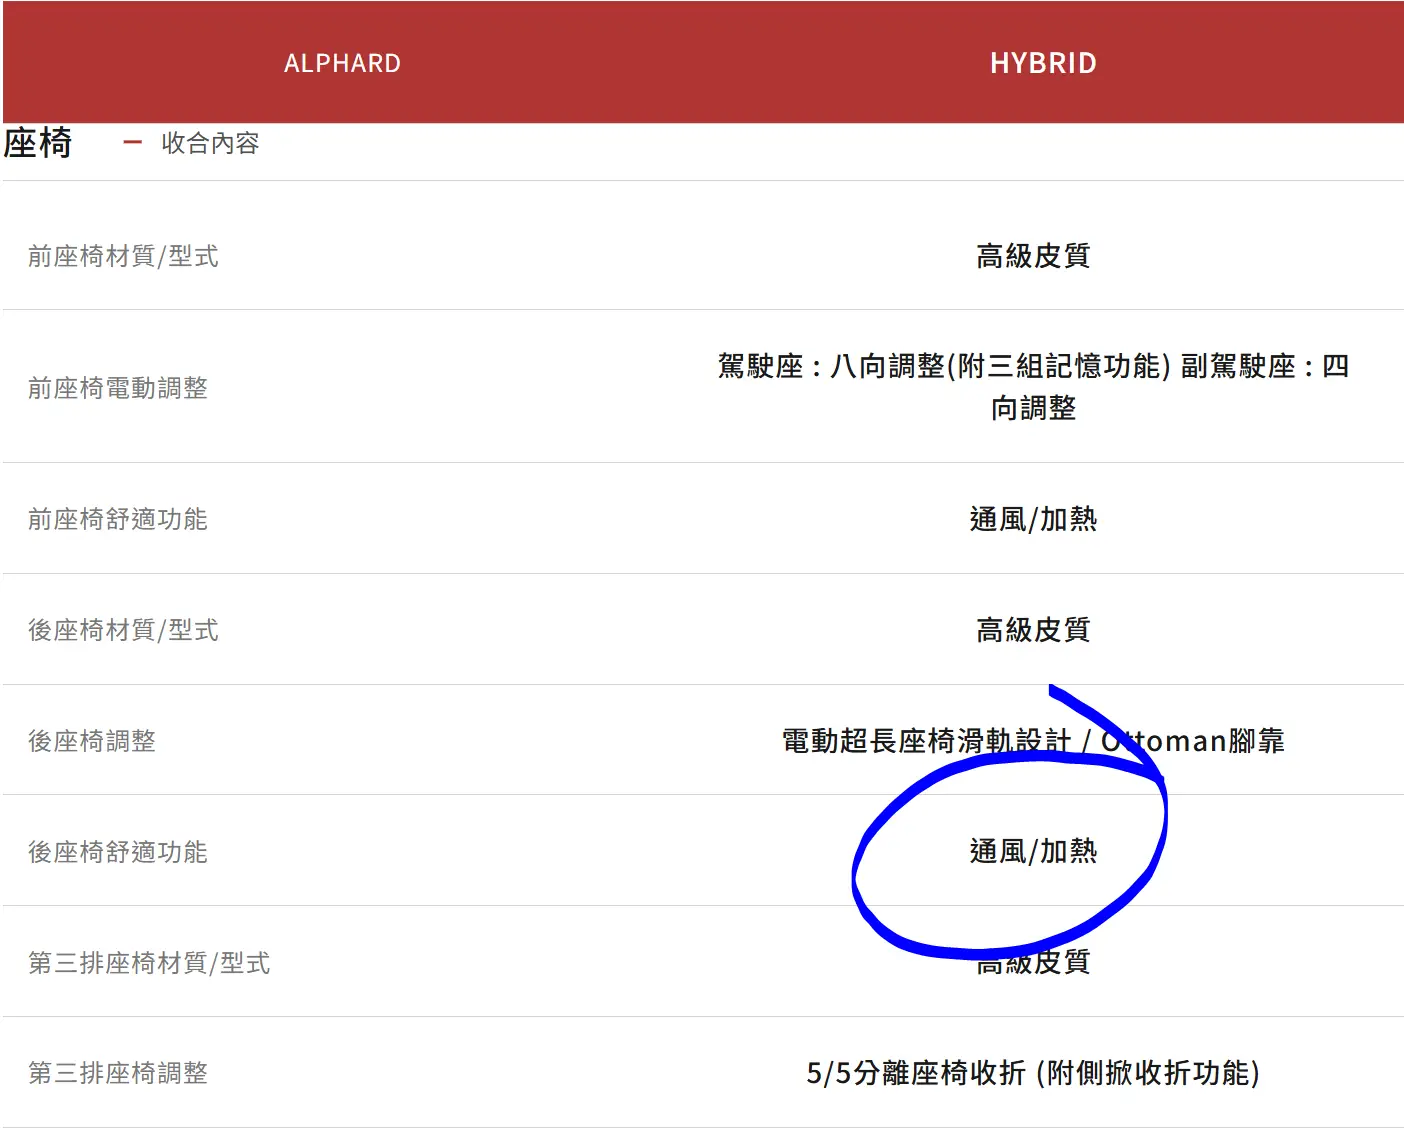Click the 電動超長座椅滑軌設計 / Ottoman腳靠 value
The image size is (1404, 1130).
pos(1033,741)
